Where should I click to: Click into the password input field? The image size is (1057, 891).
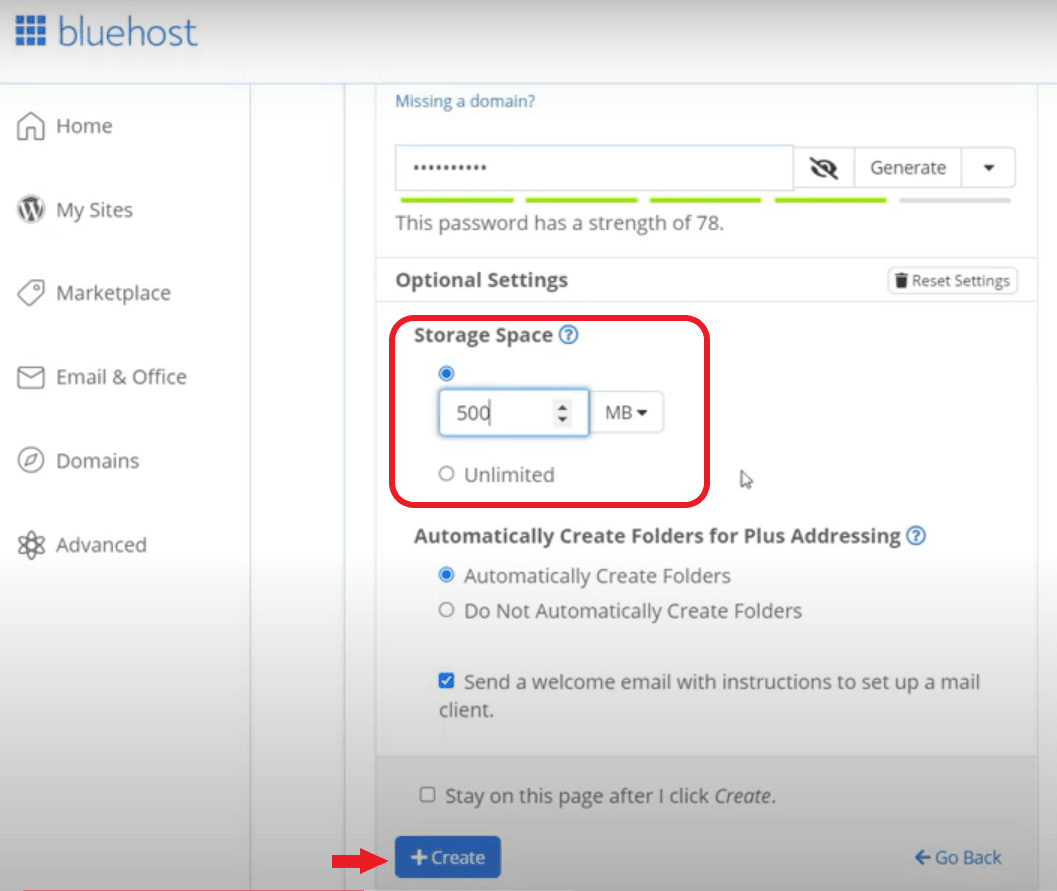tap(594, 168)
